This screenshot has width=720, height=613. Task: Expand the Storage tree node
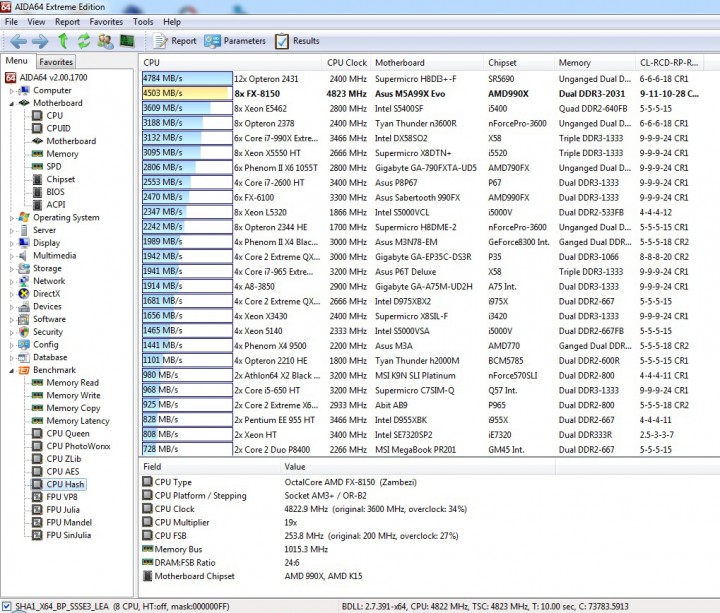(x=11, y=269)
